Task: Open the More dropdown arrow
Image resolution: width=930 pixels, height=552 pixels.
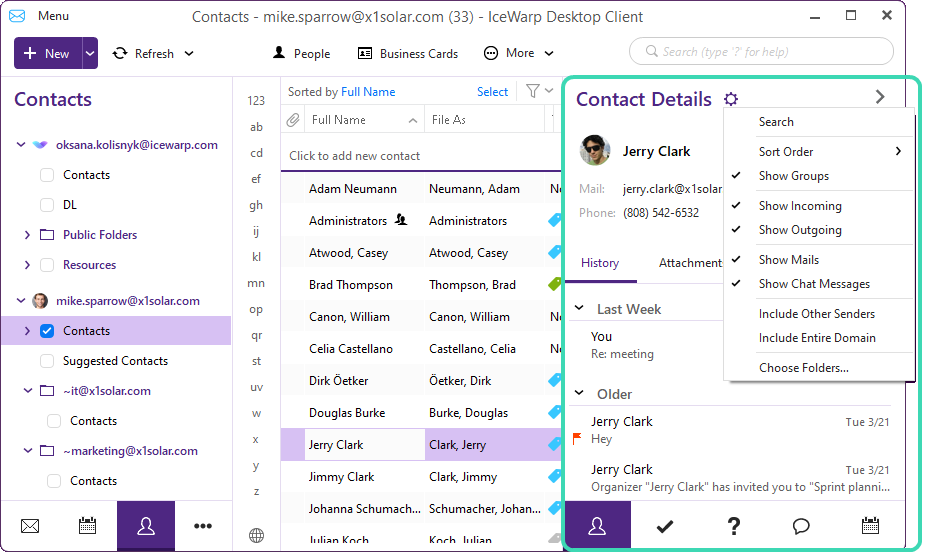Action: [549, 53]
